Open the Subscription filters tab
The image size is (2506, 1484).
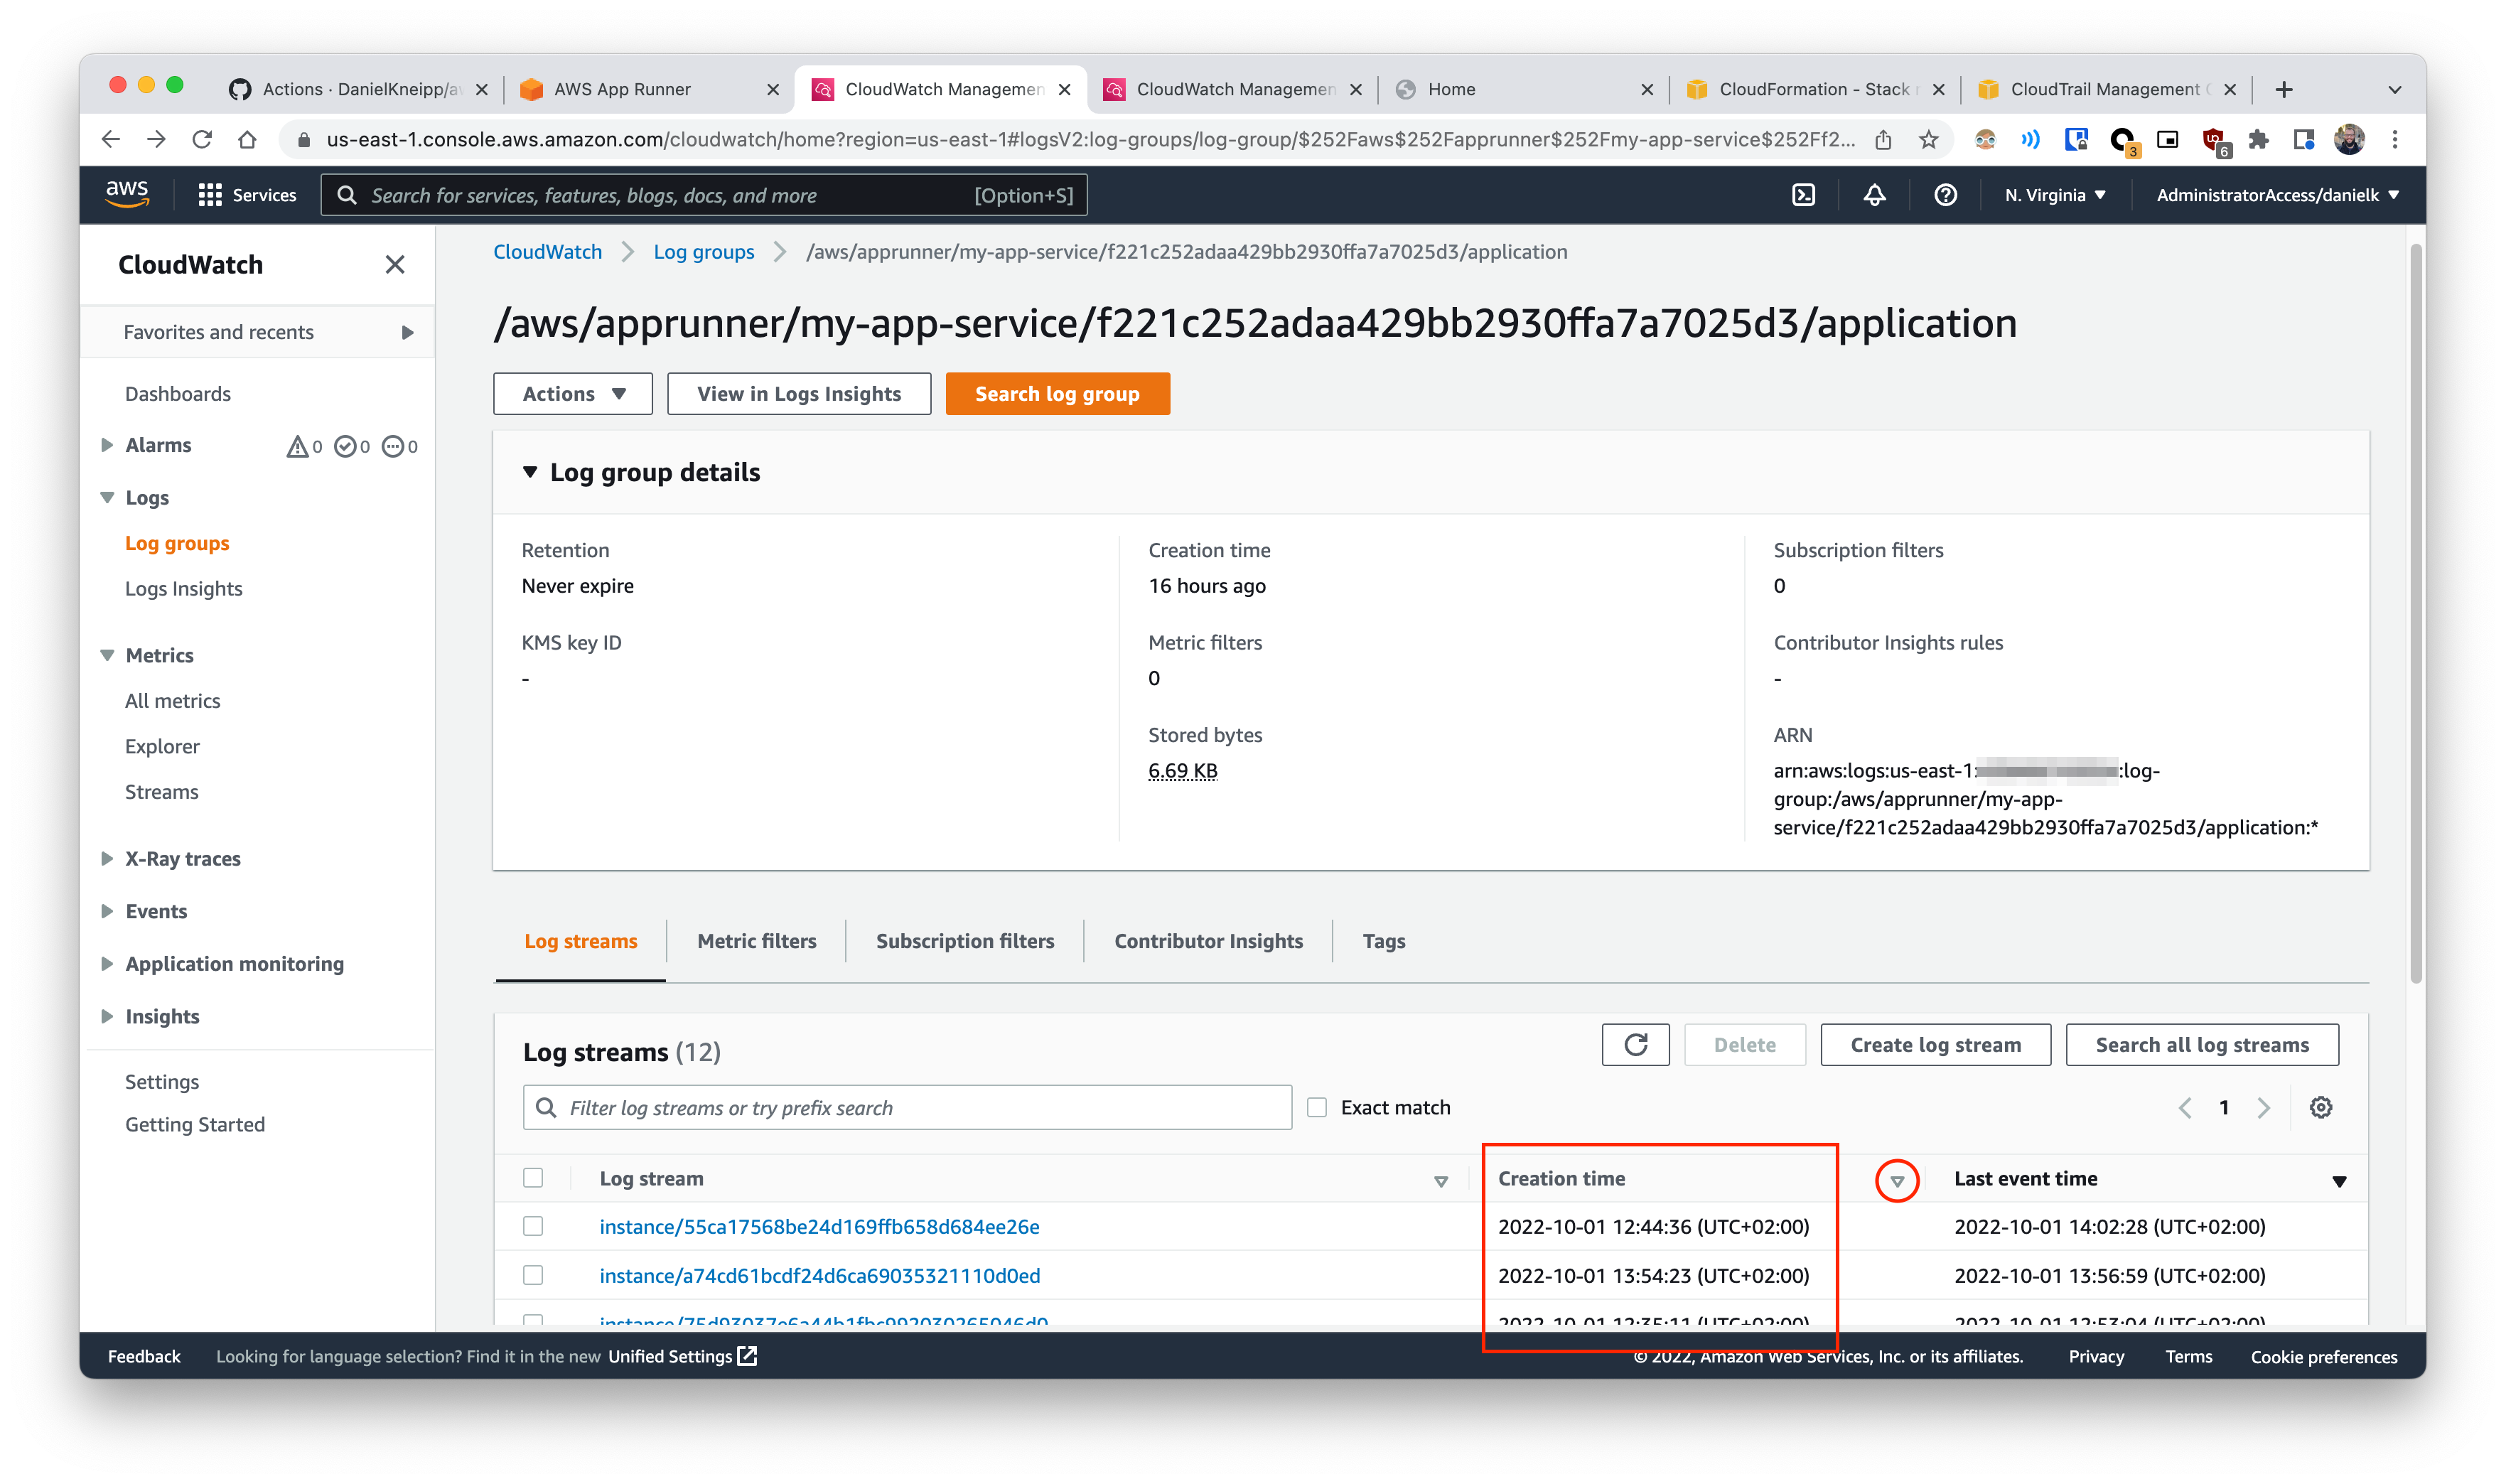point(964,941)
